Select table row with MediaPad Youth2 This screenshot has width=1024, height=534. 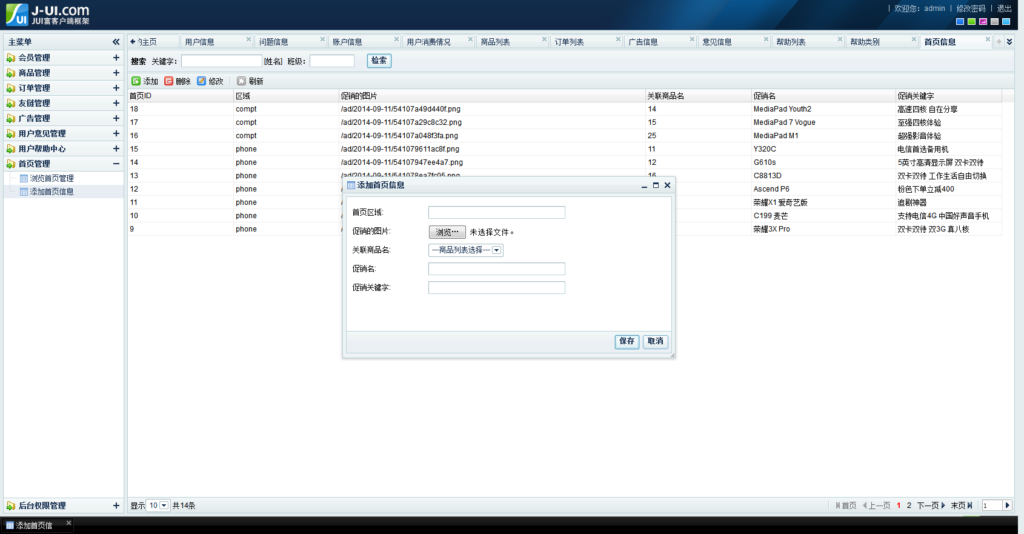tap(564, 109)
